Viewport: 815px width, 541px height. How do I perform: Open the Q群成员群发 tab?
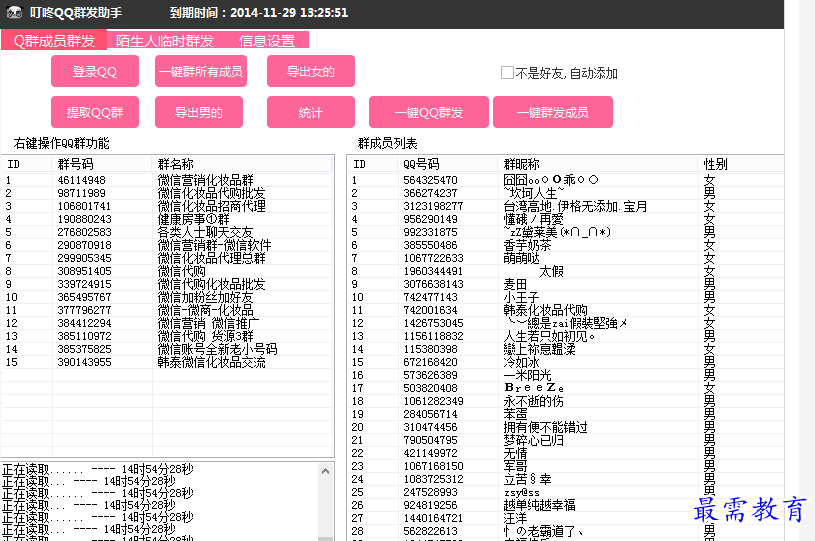[x=54, y=41]
